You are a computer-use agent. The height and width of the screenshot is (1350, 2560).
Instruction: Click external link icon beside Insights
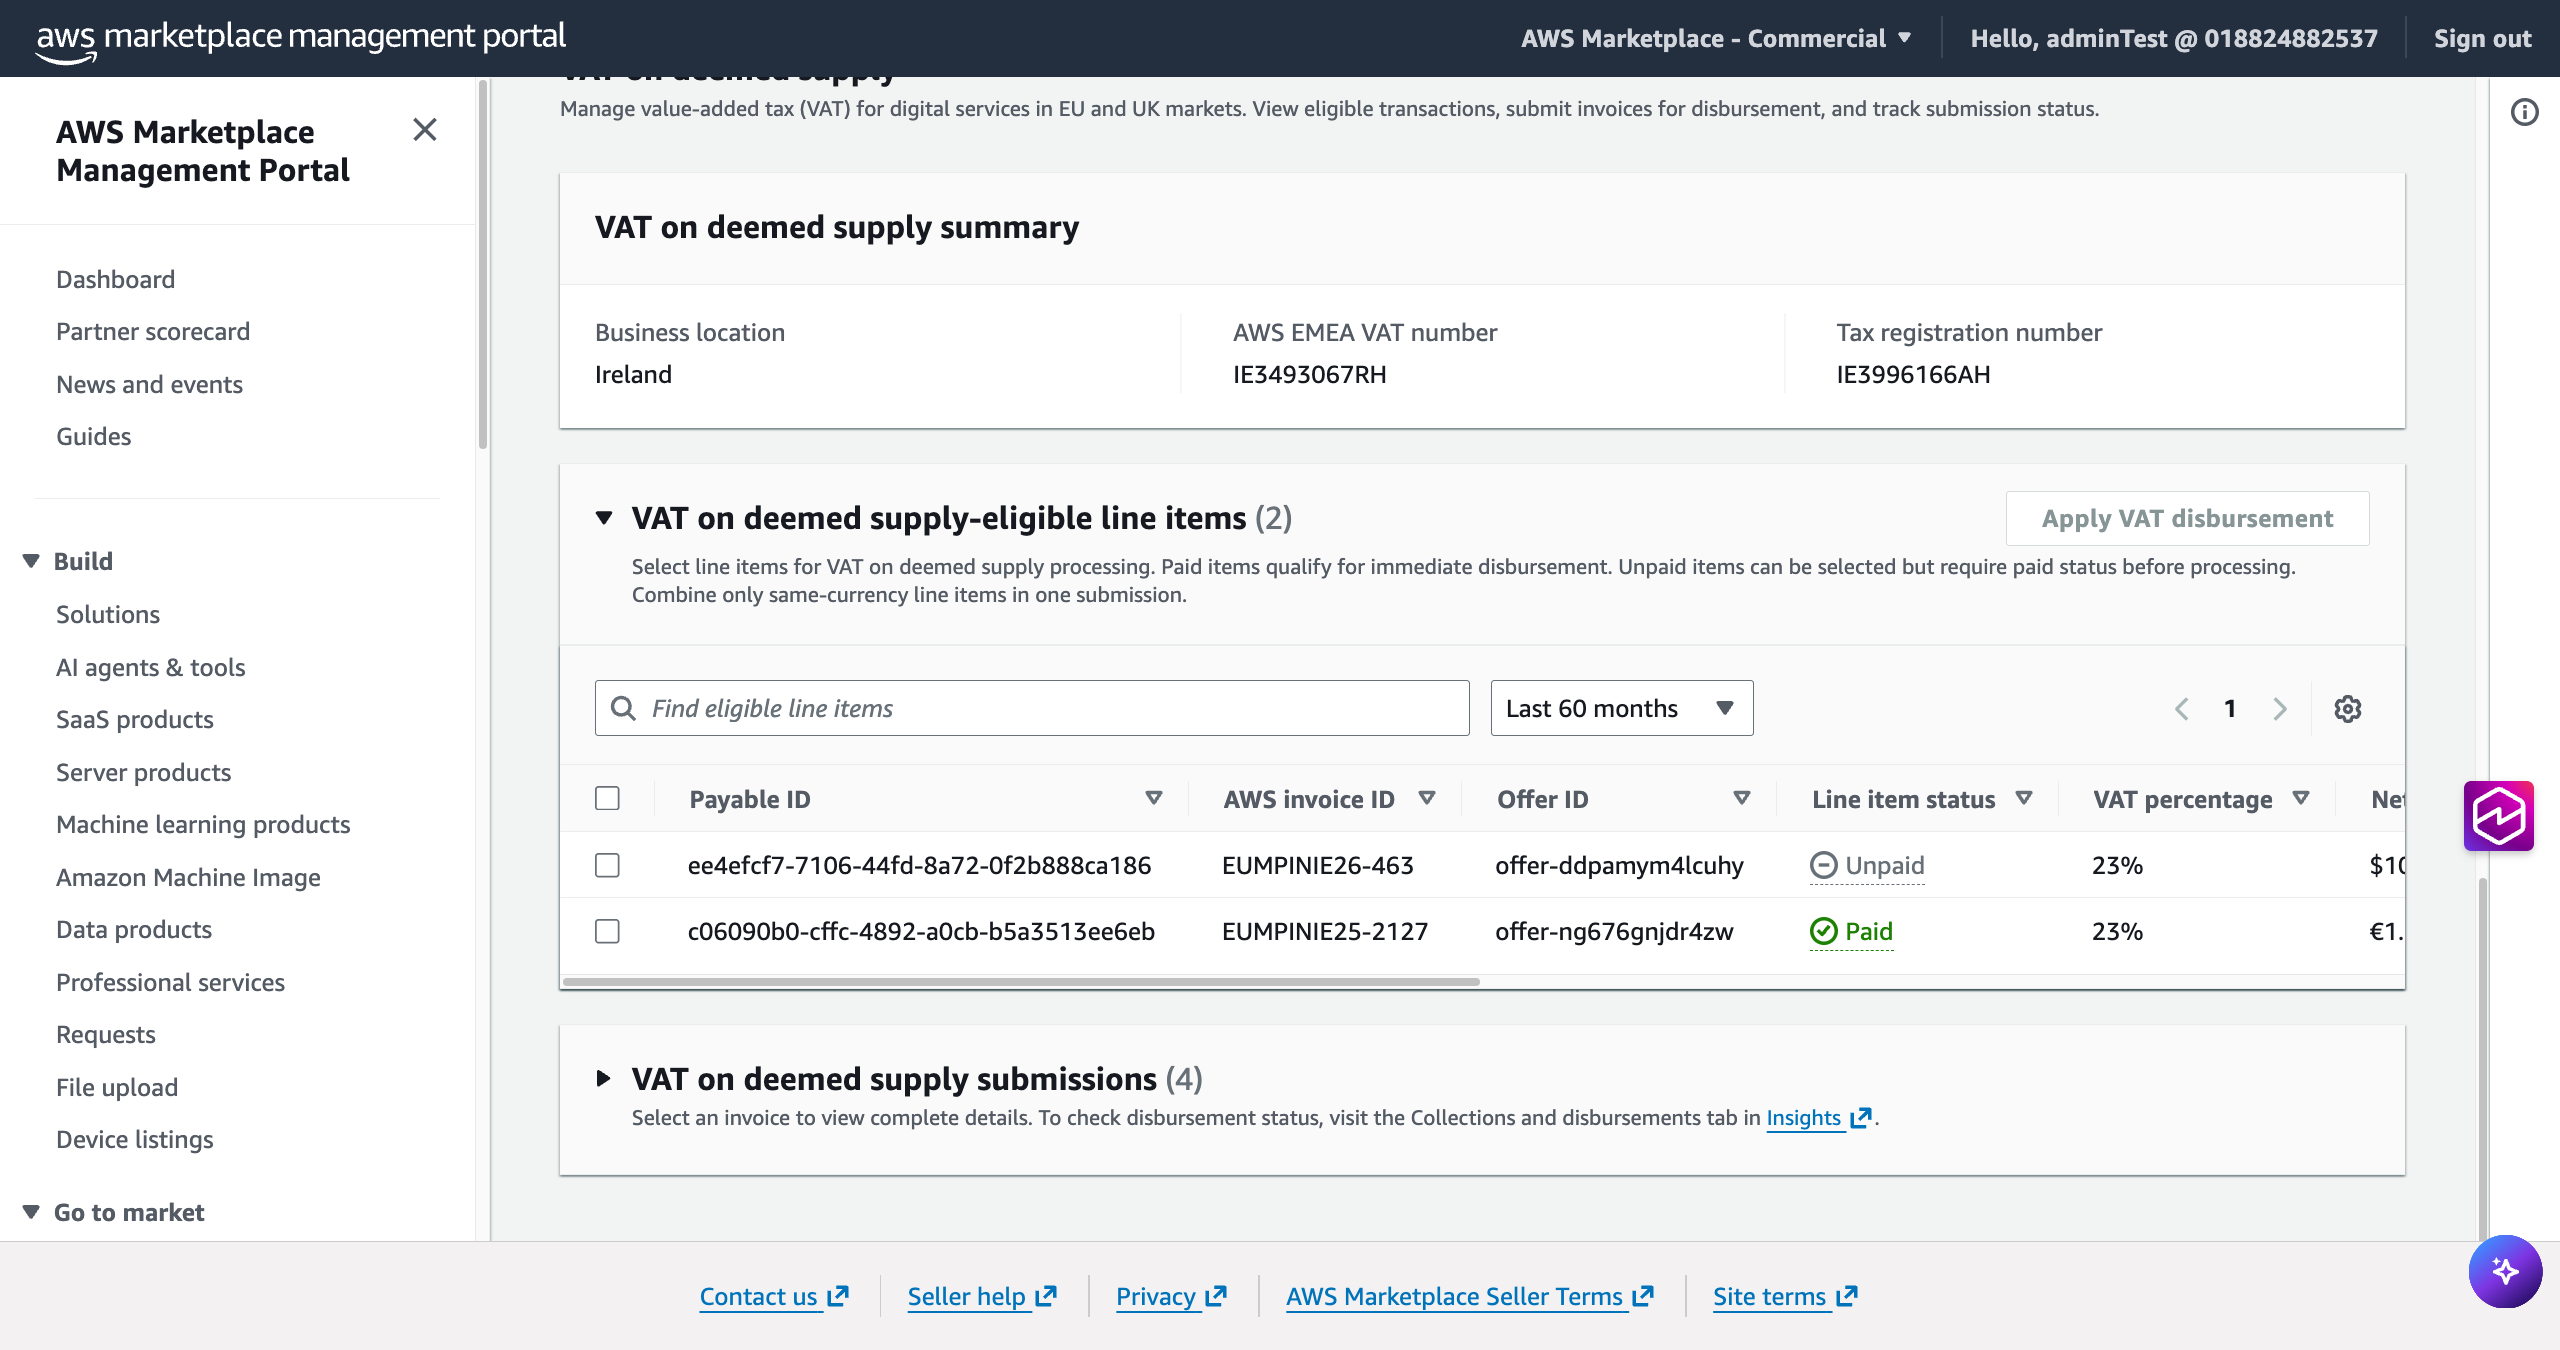click(x=1860, y=1118)
